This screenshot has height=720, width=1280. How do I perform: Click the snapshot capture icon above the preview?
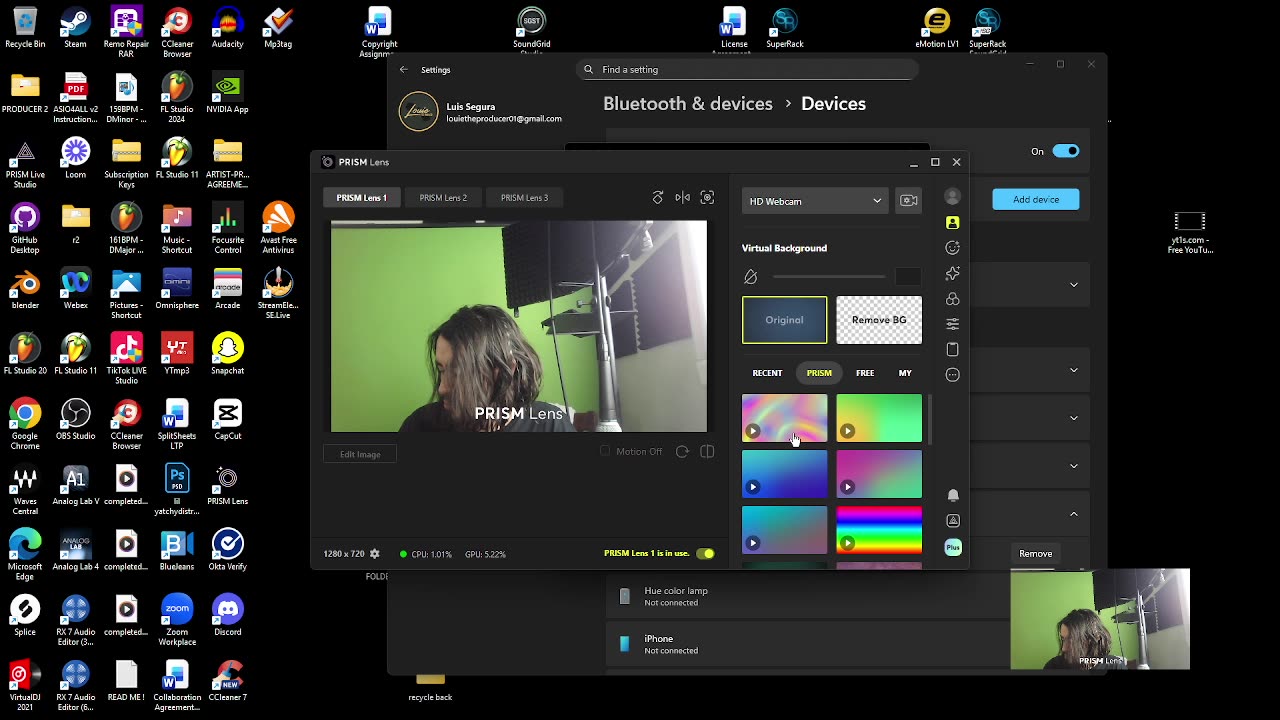point(707,198)
